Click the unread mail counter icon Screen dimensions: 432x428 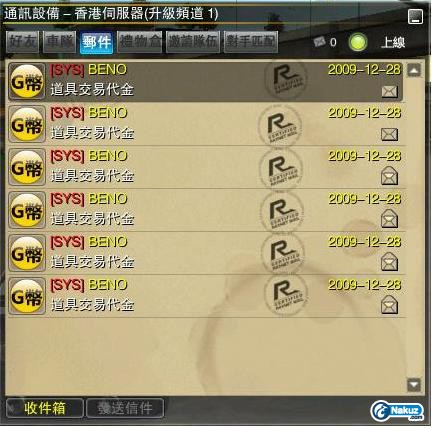coord(320,42)
